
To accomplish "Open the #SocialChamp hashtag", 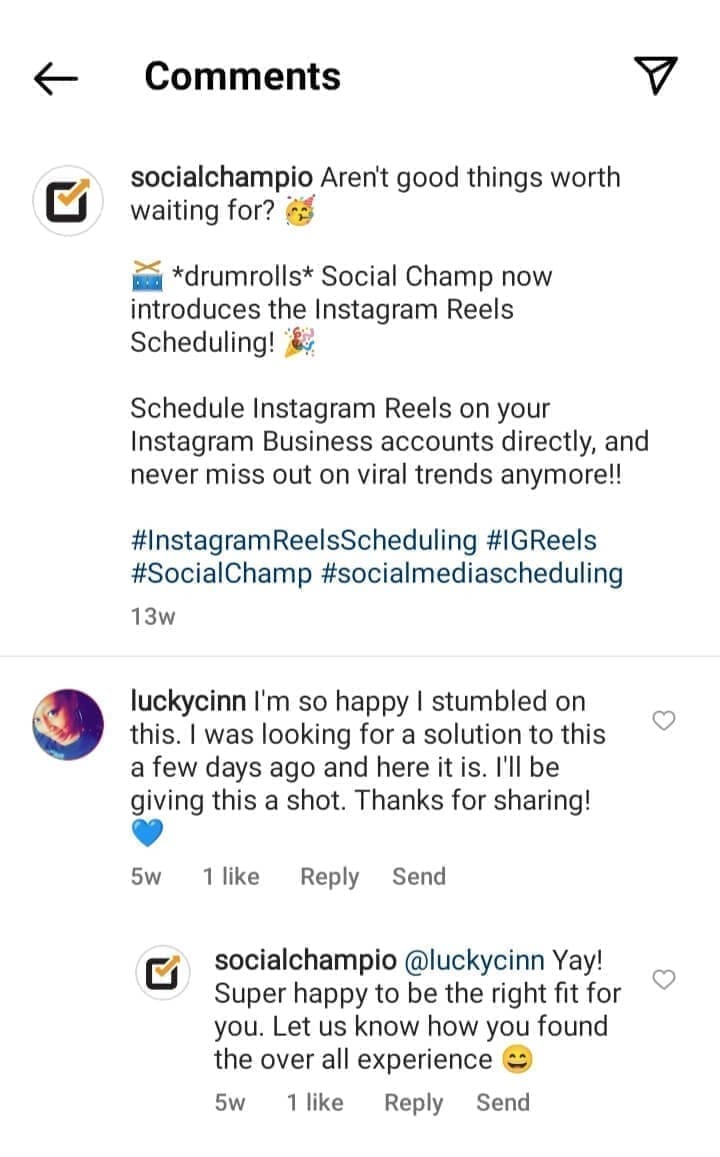I will coord(214,574).
